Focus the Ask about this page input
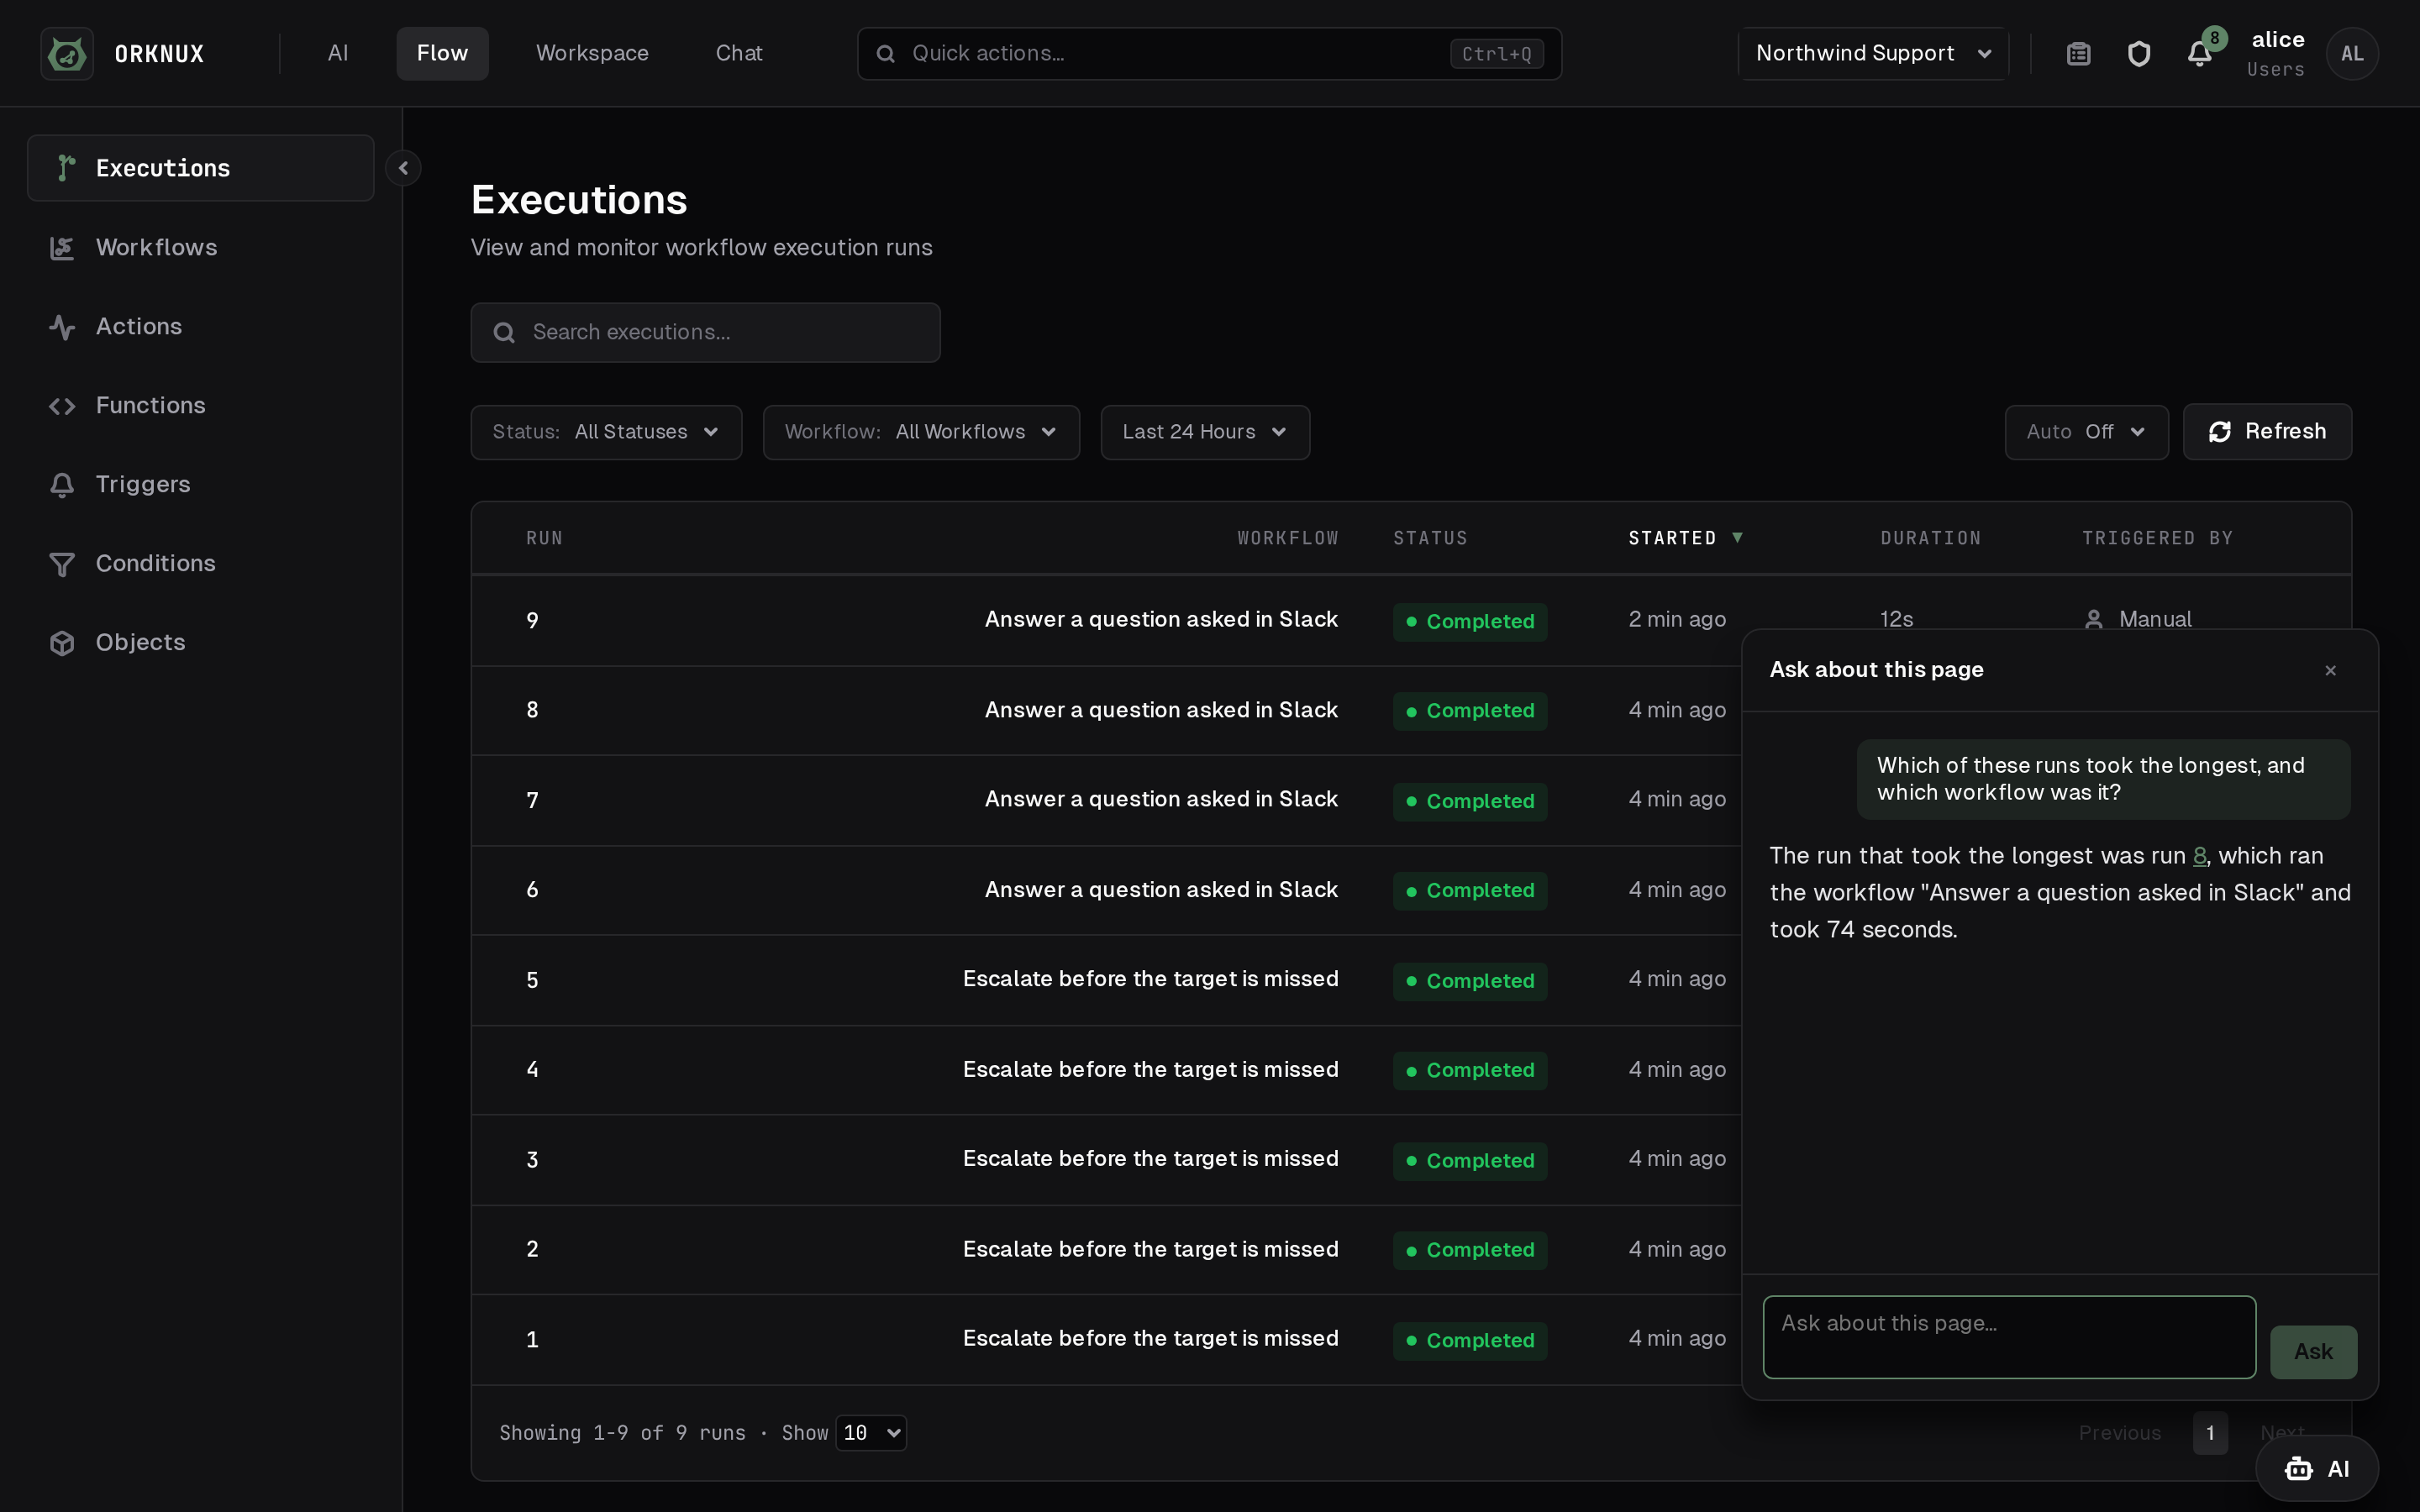 click(2009, 1336)
